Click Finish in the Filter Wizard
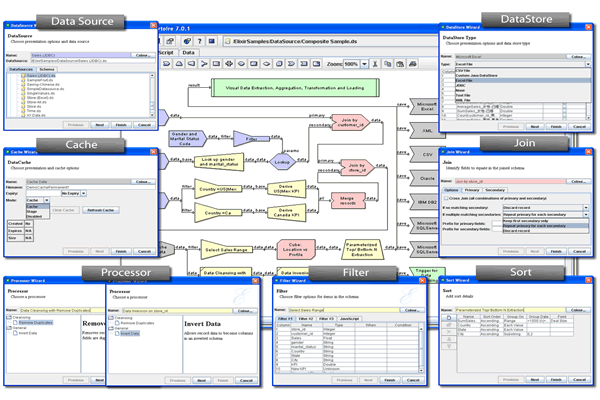The width and height of the screenshot is (600, 400). pos(390,380)
